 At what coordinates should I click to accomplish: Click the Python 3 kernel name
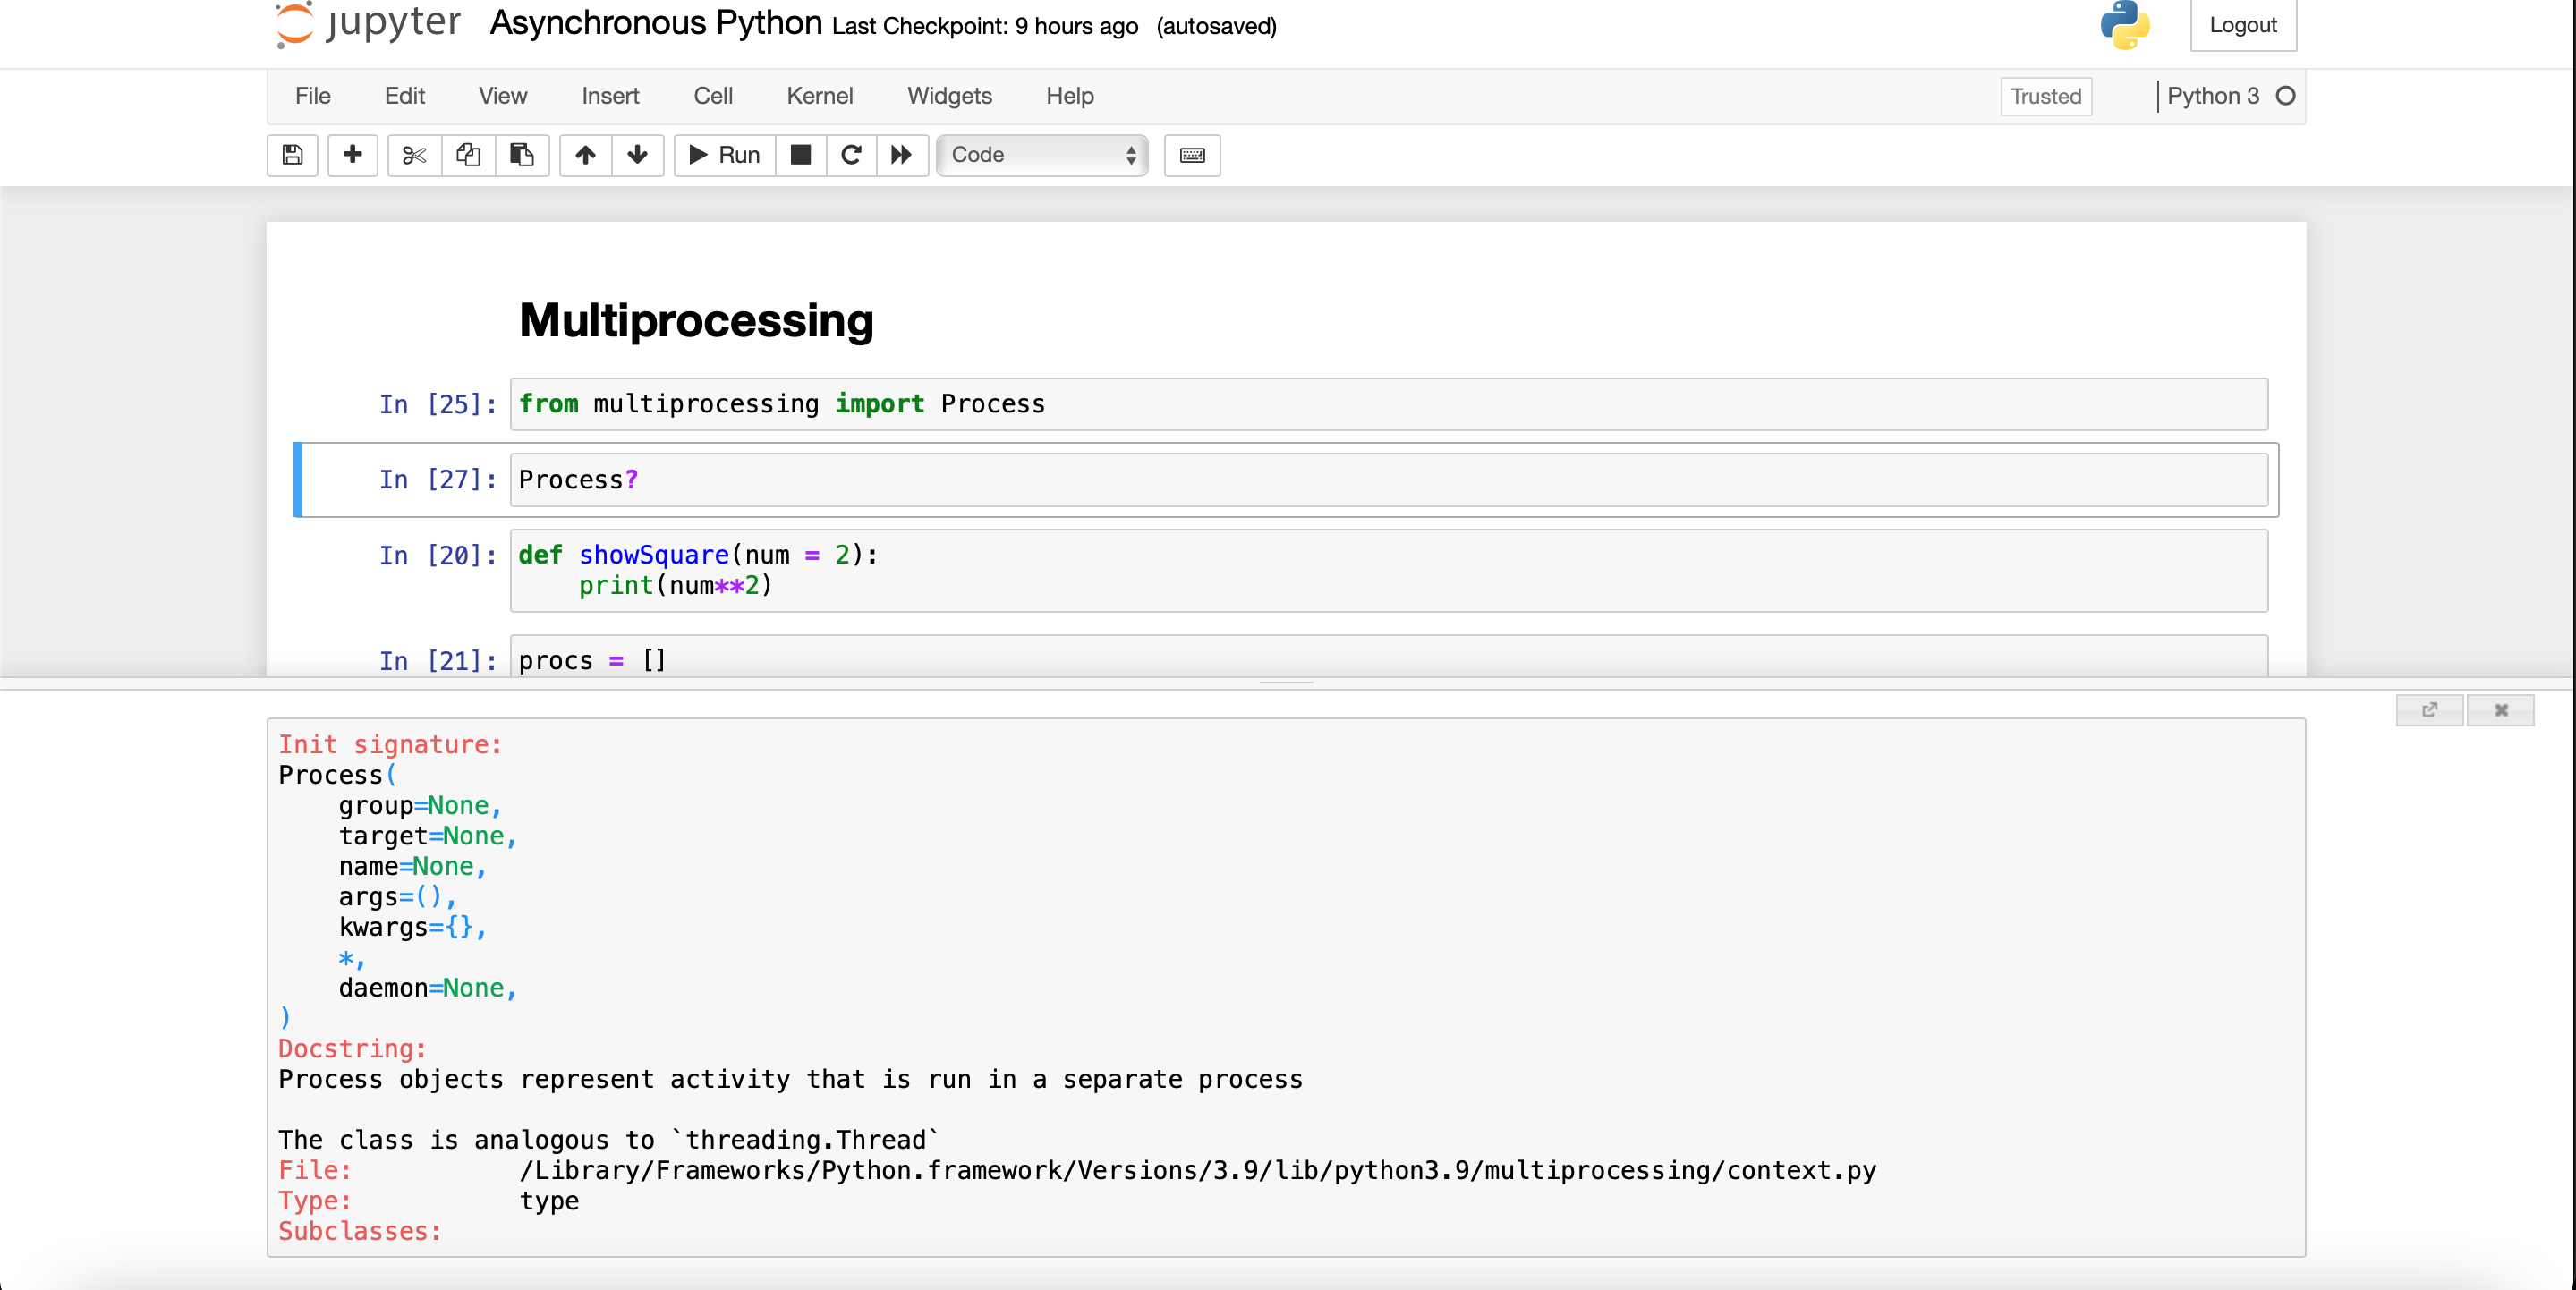[x=2213, y=96]
